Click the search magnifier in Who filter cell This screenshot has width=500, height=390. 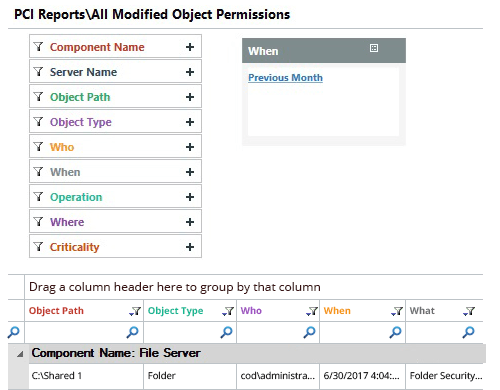(x=309, y=332)
